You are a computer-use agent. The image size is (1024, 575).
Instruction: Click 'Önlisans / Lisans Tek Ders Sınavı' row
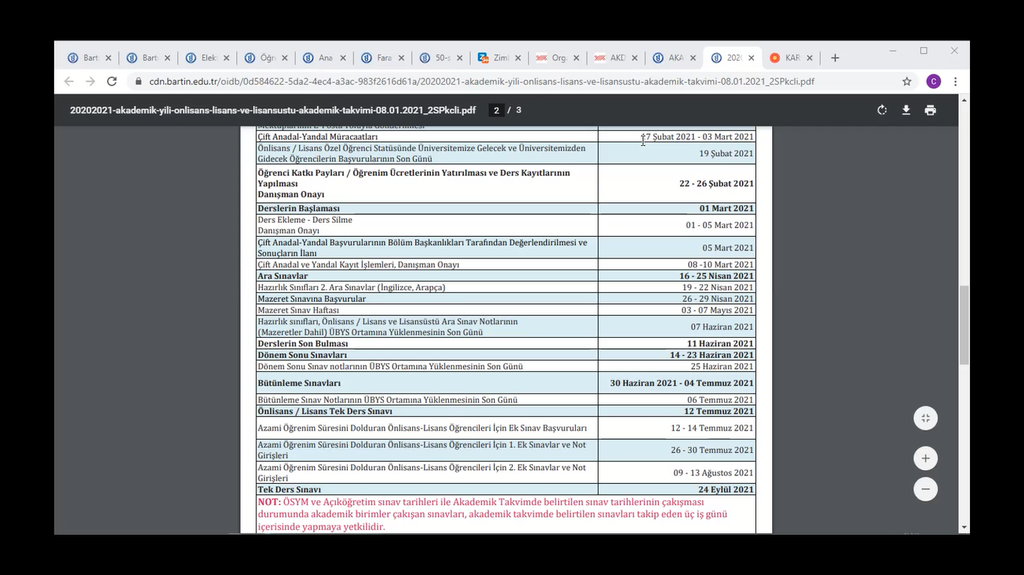325,412
